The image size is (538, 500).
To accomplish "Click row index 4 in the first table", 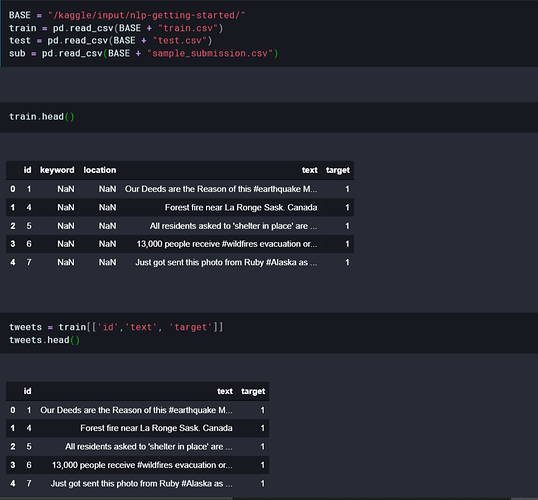I will [13, 263].
